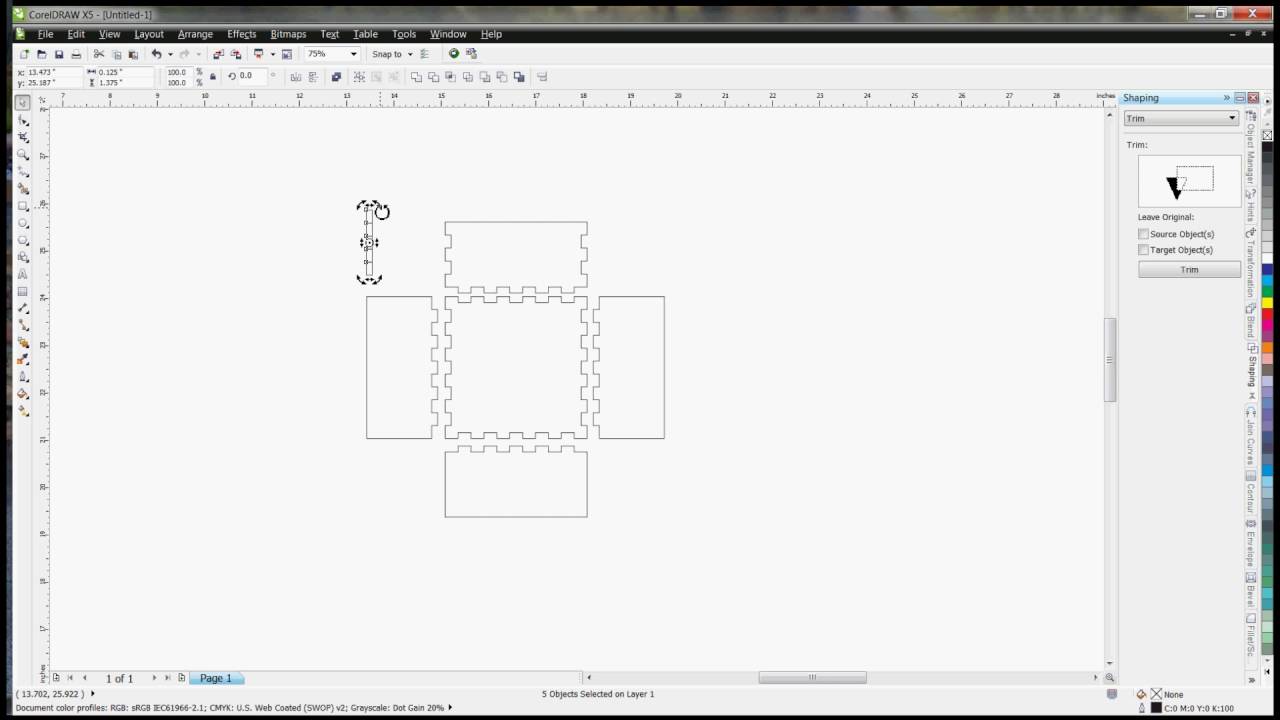Select the Basic Shapes tool
Viewport: 1280px width, 720px height.
click(x=23, y=257)
